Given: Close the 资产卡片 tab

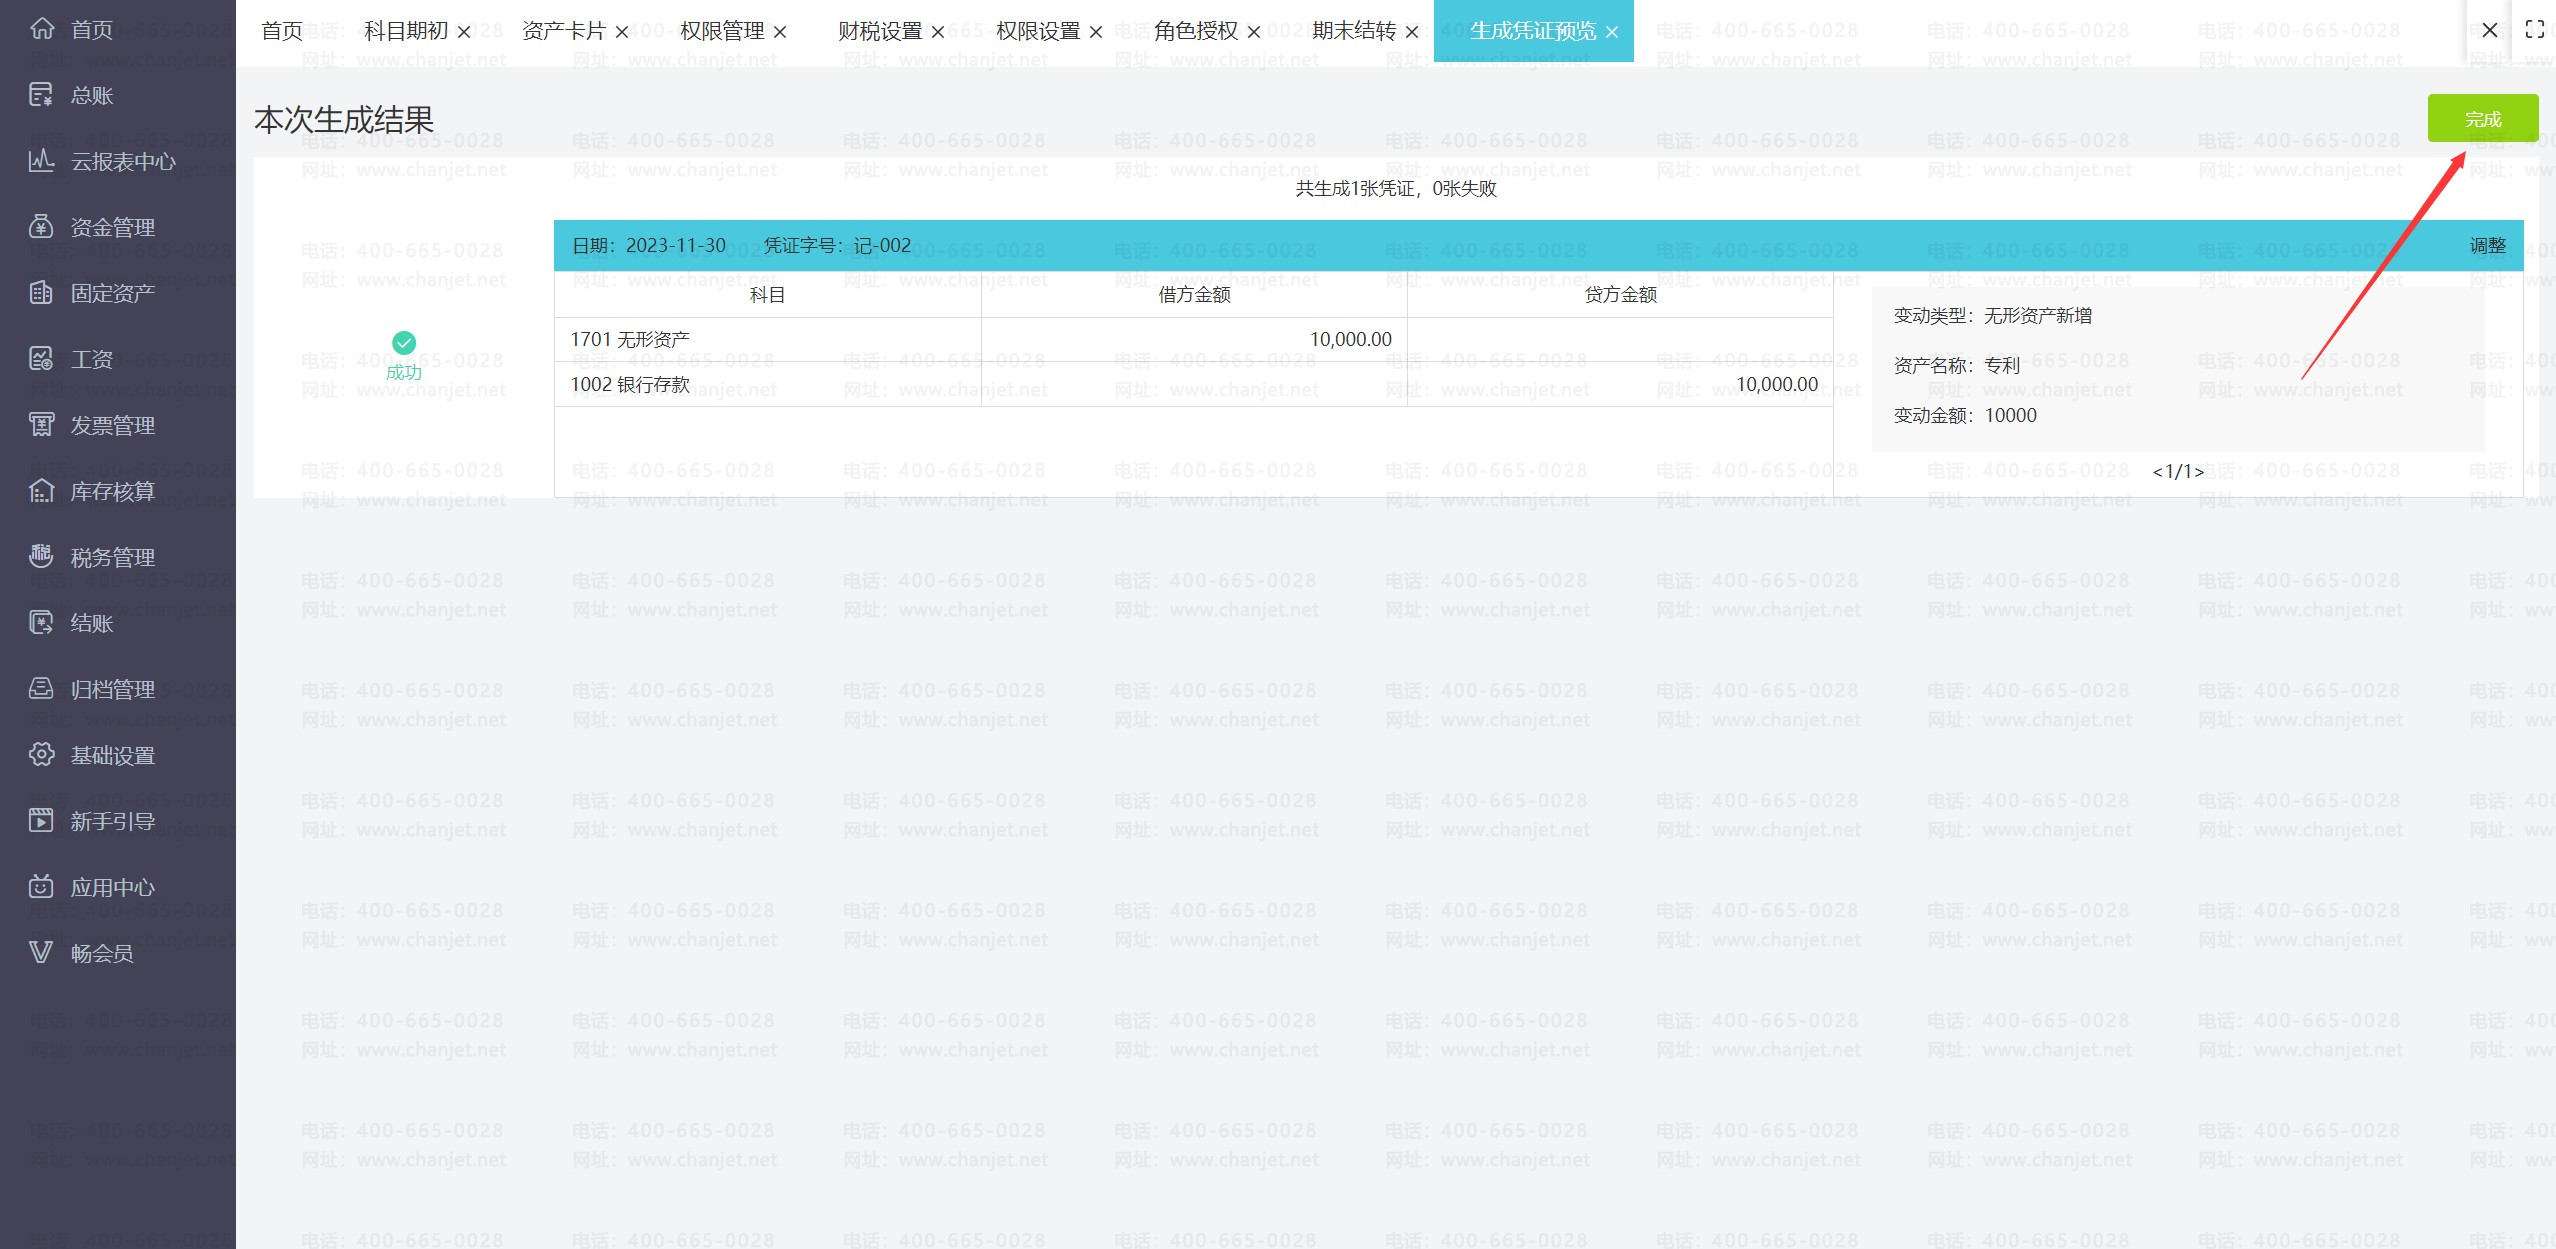Looking at the screenshot, I should click(622, 33).
